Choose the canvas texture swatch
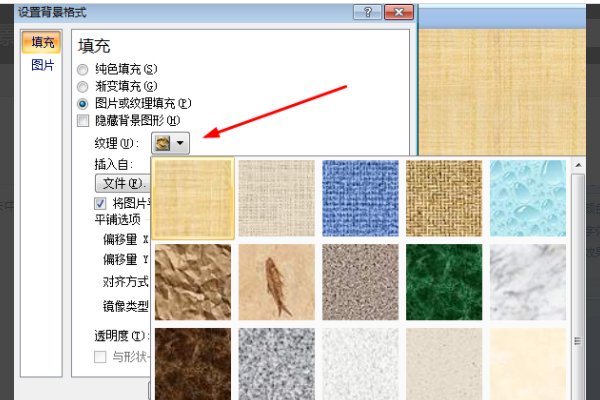Viewport: 600px width, 400px height. coord(277,198)
